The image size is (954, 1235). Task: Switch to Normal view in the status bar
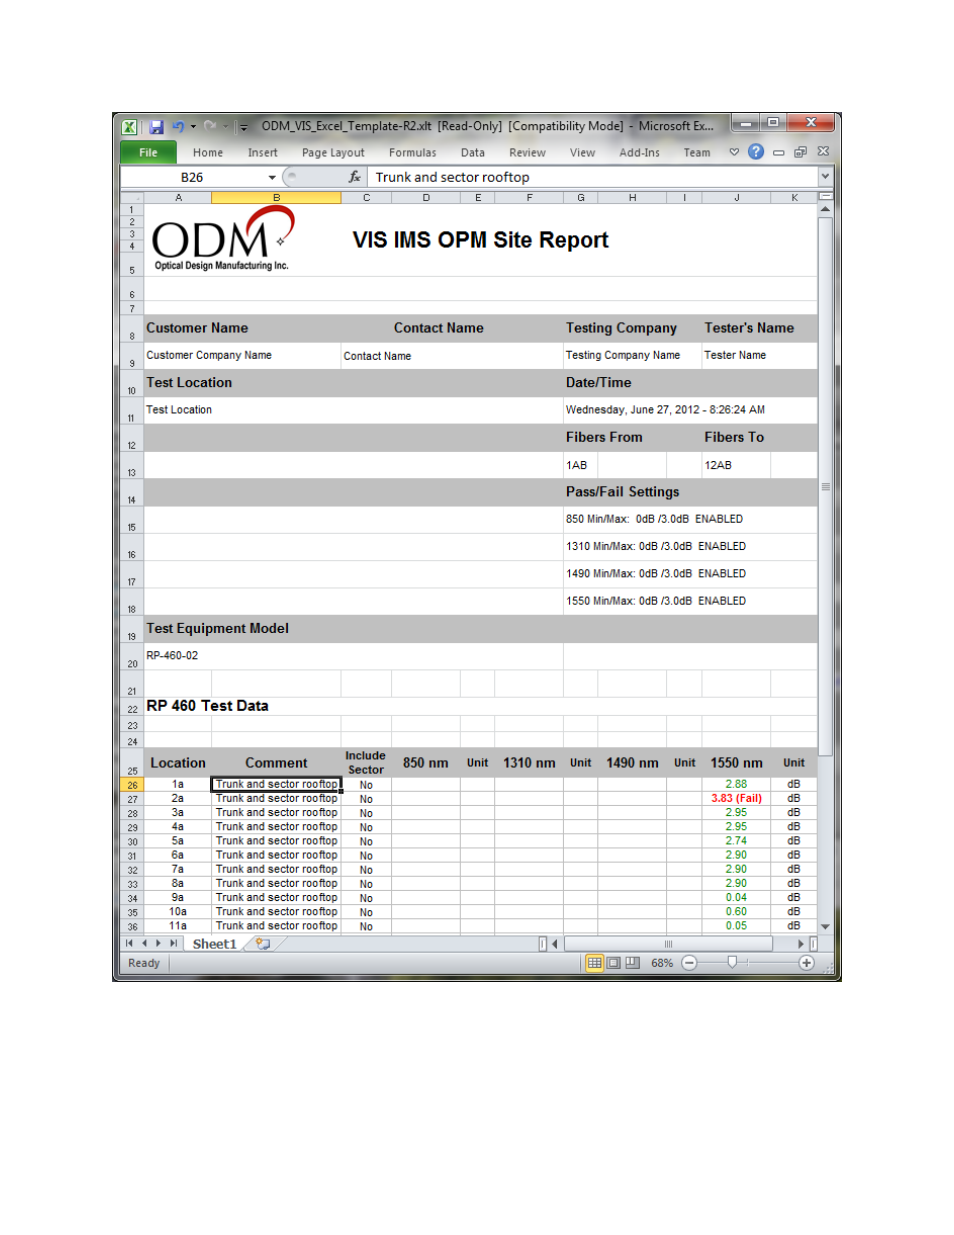(x=595, y=963)
